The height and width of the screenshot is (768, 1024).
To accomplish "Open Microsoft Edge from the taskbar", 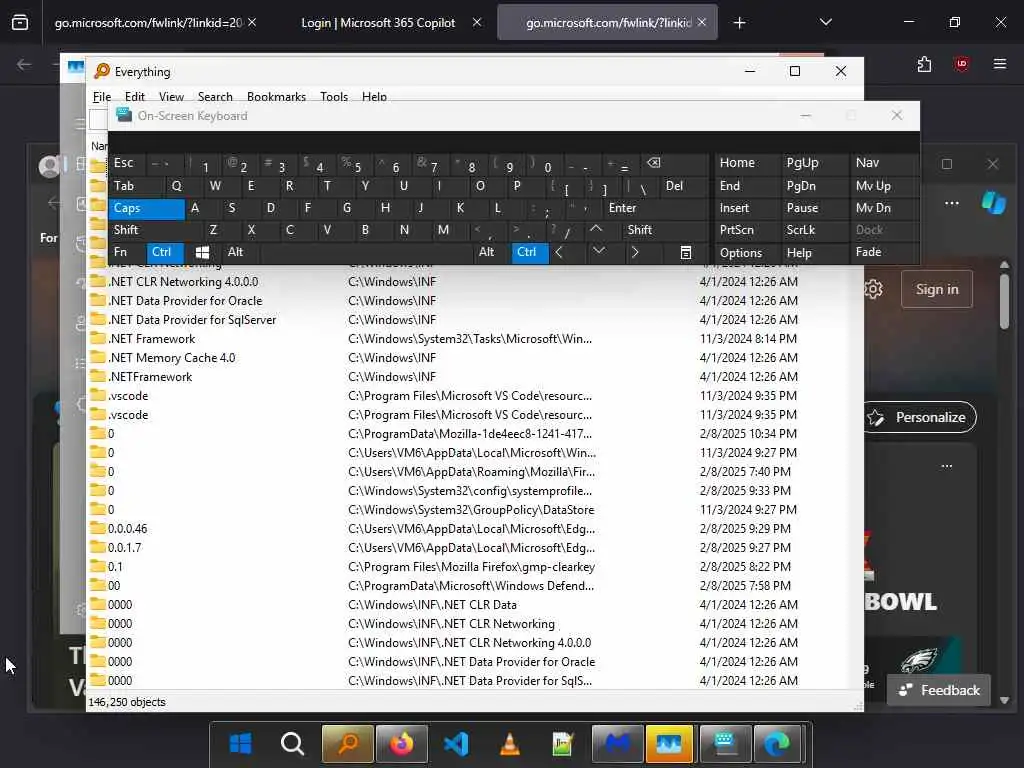I will coord(777,743).
